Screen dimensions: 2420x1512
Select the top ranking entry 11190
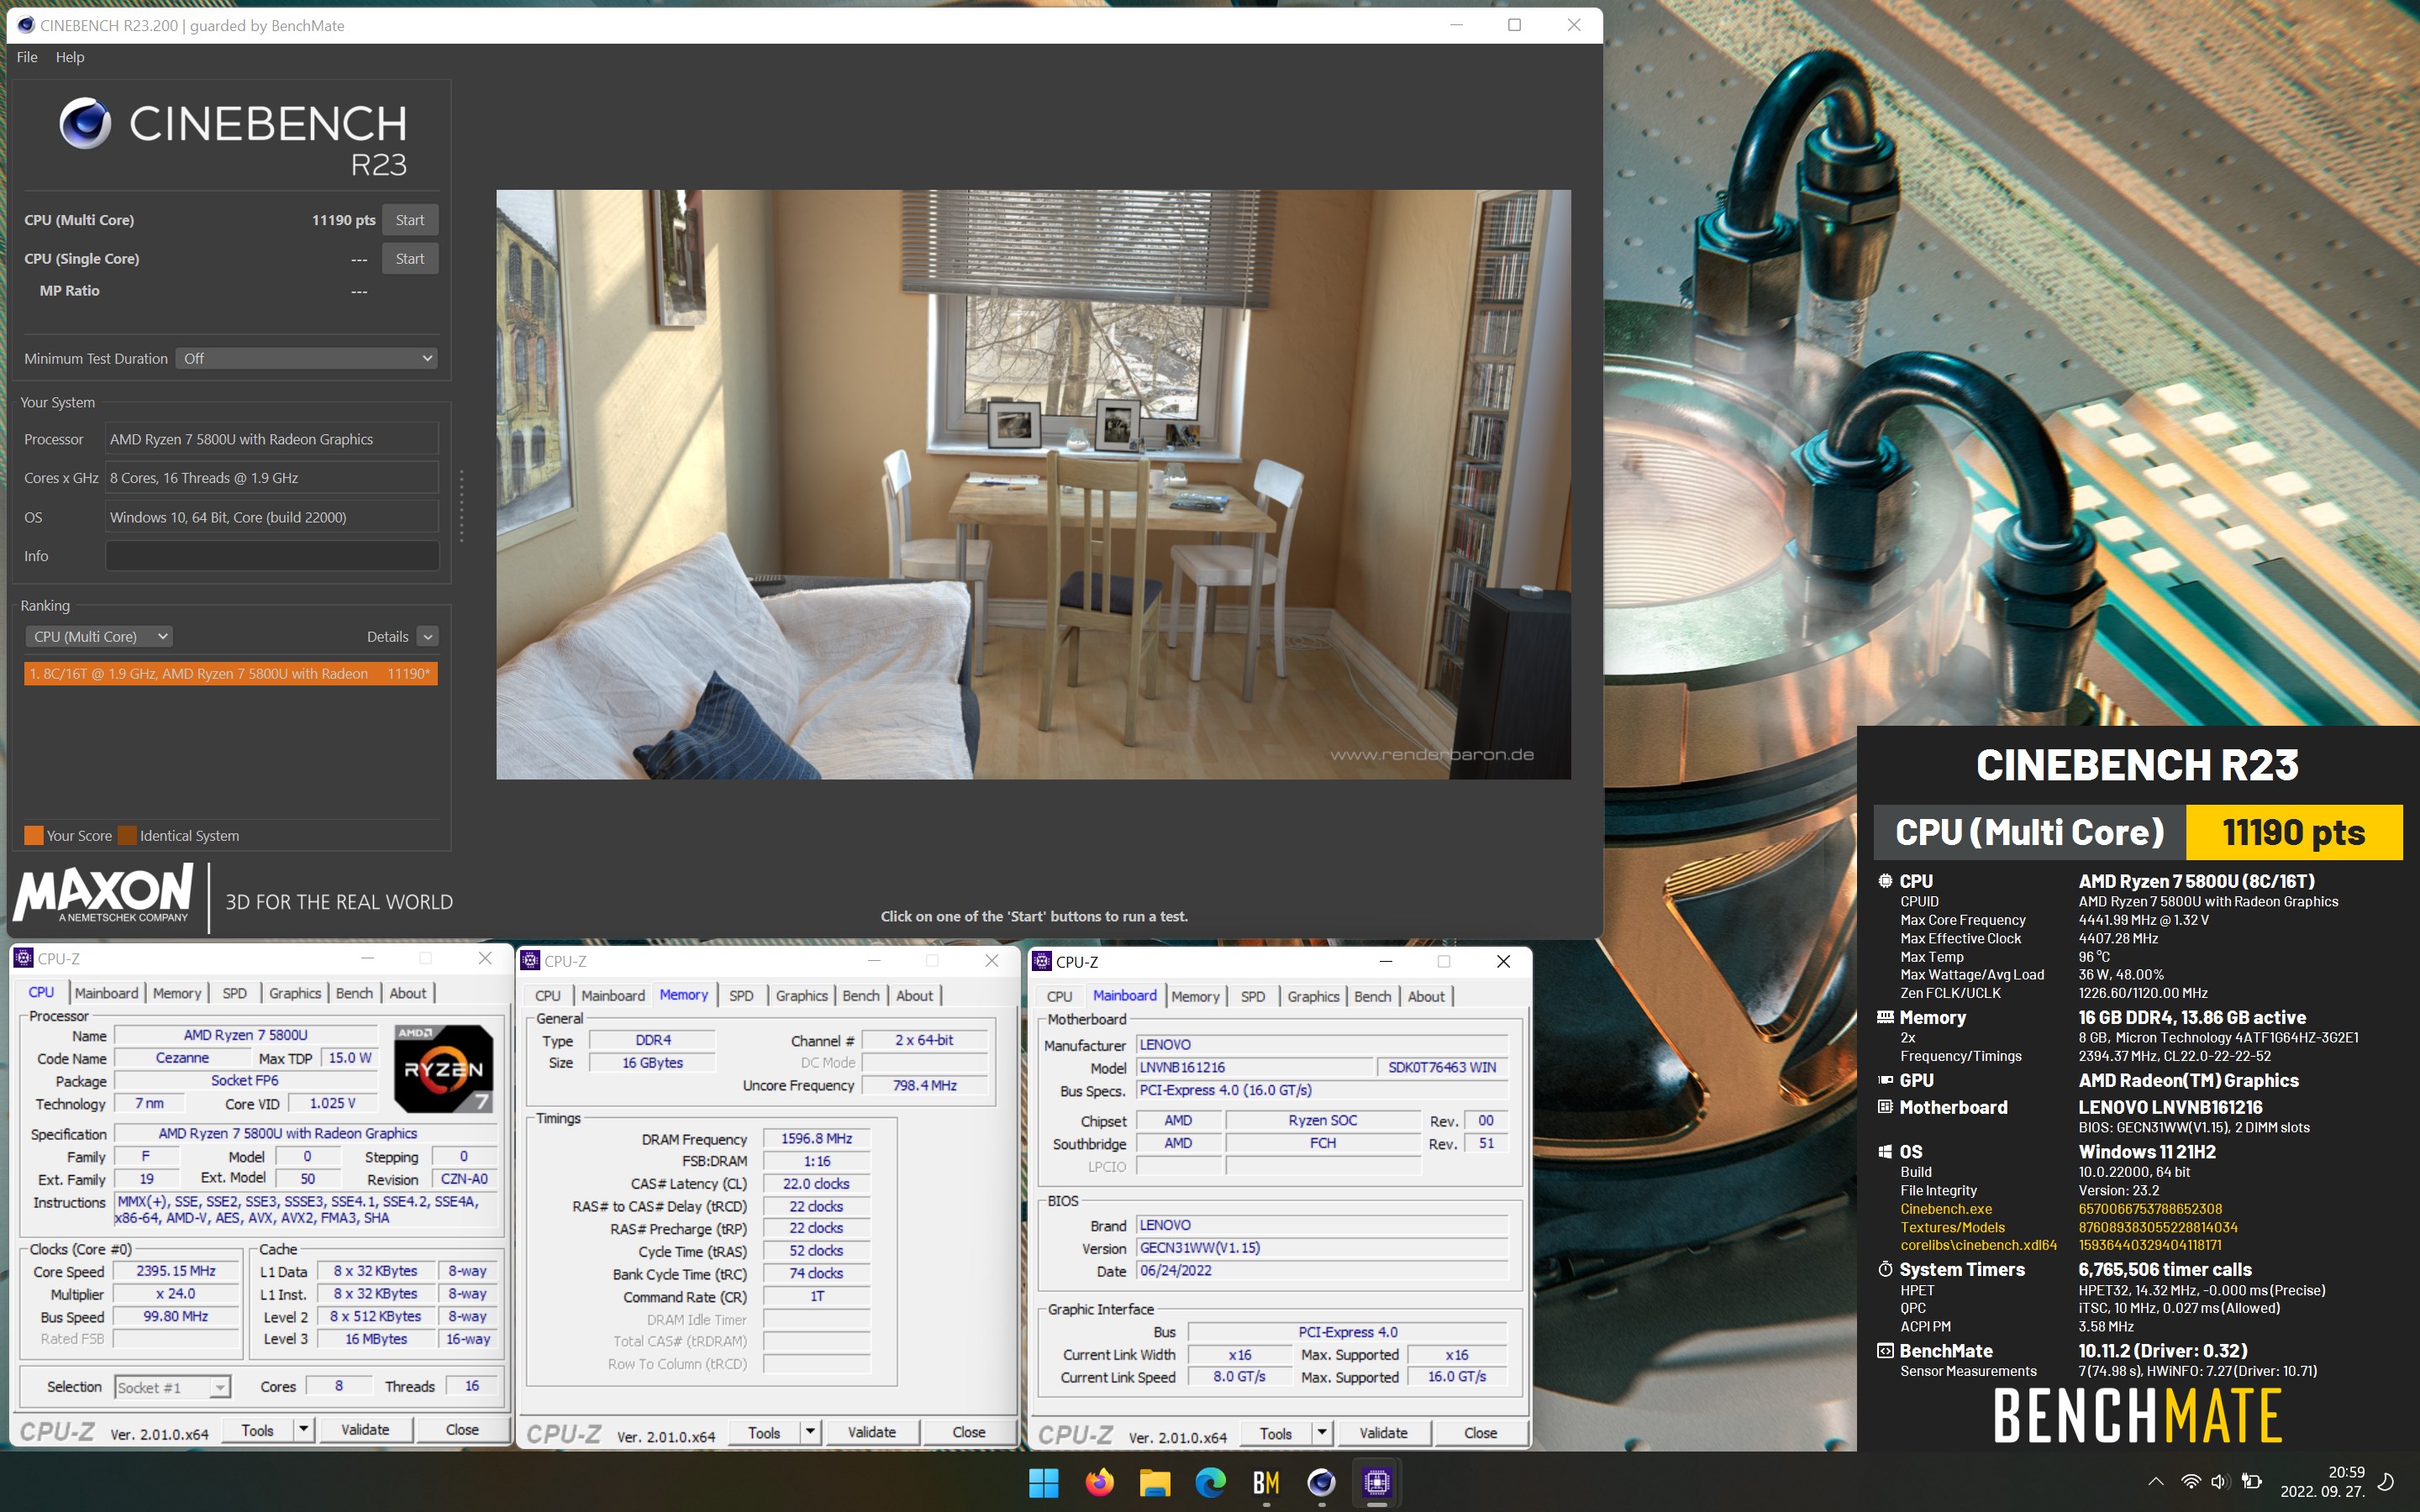tap(231, 674)
